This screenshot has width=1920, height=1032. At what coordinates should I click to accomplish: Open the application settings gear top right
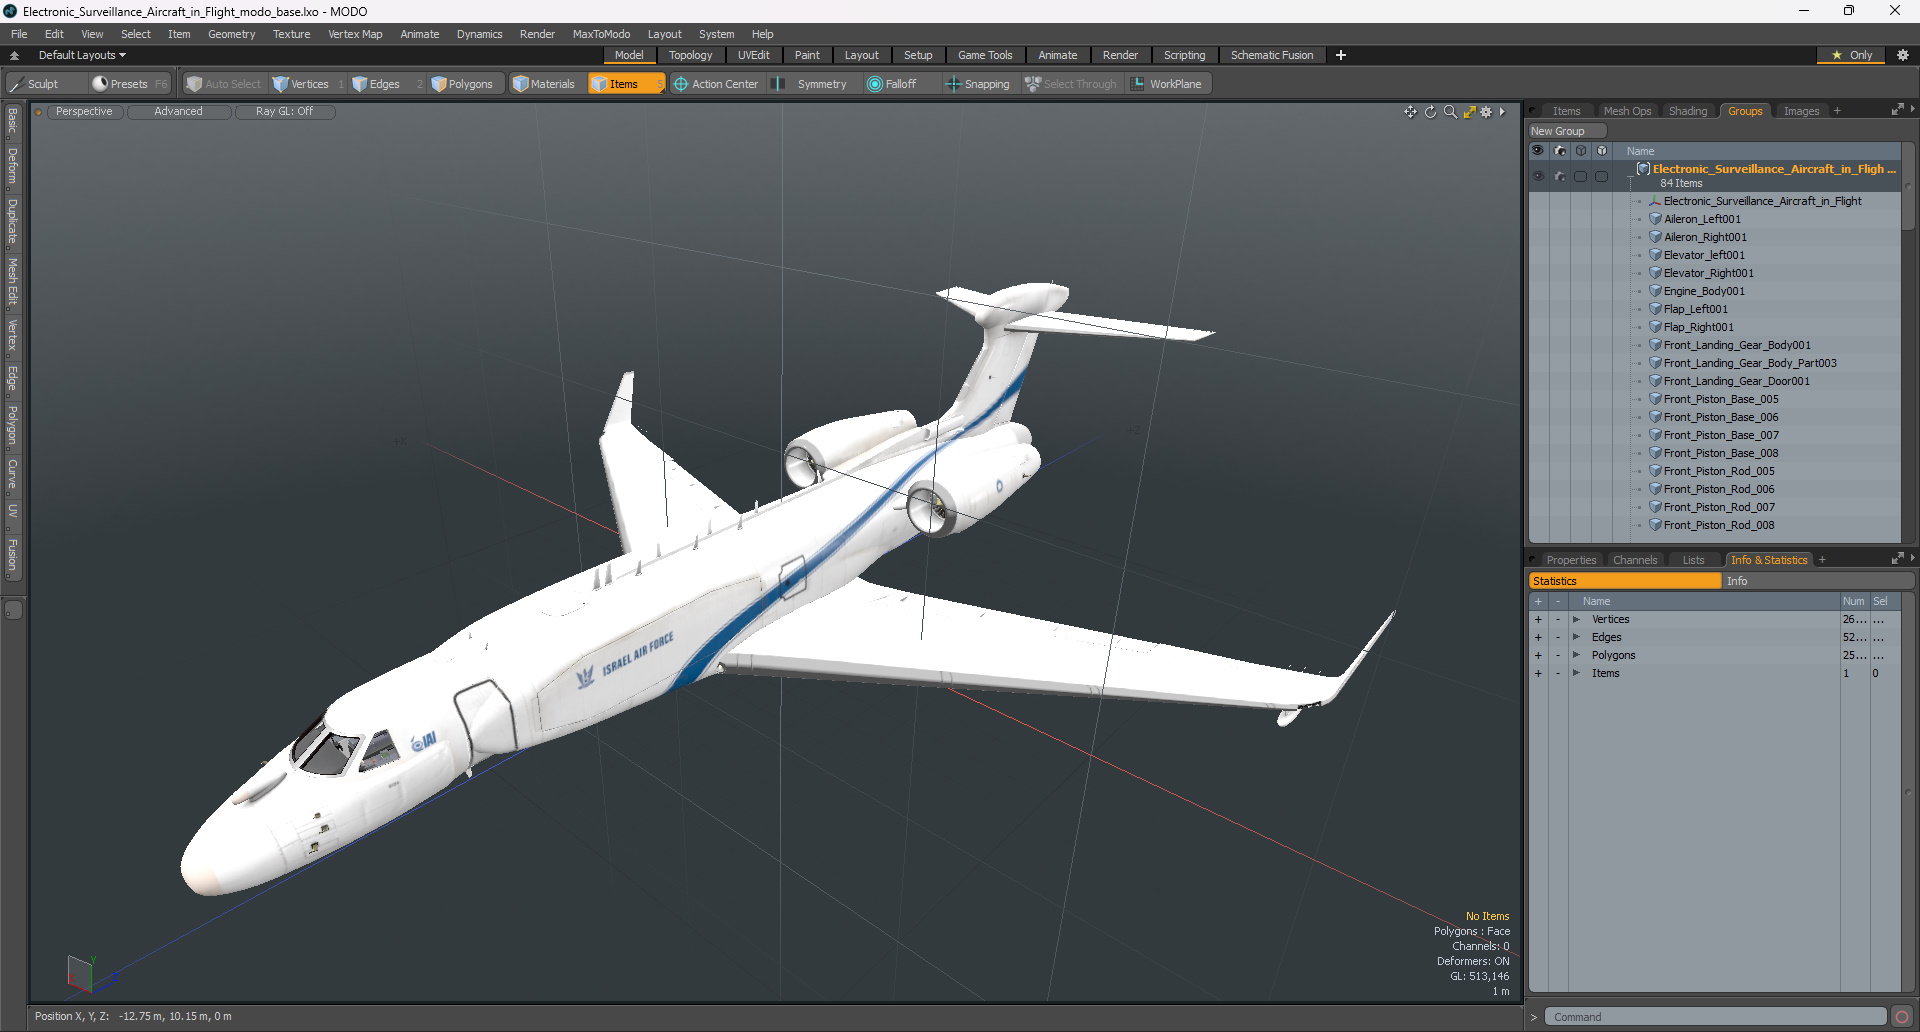[1902, 55]
